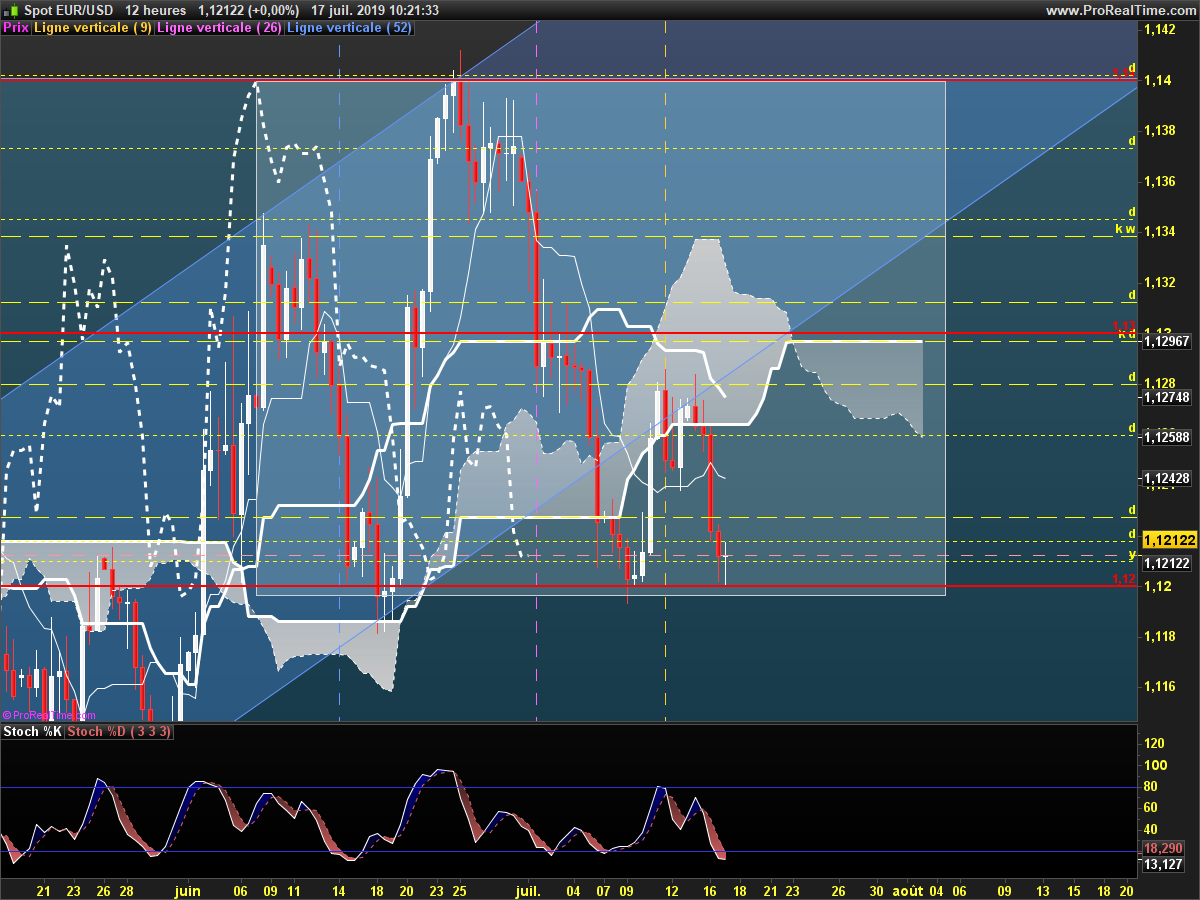This screenshot has height=900, width=1200.
Task: Visit the www.ProRealTime.com link
Action: point(1120,10)
